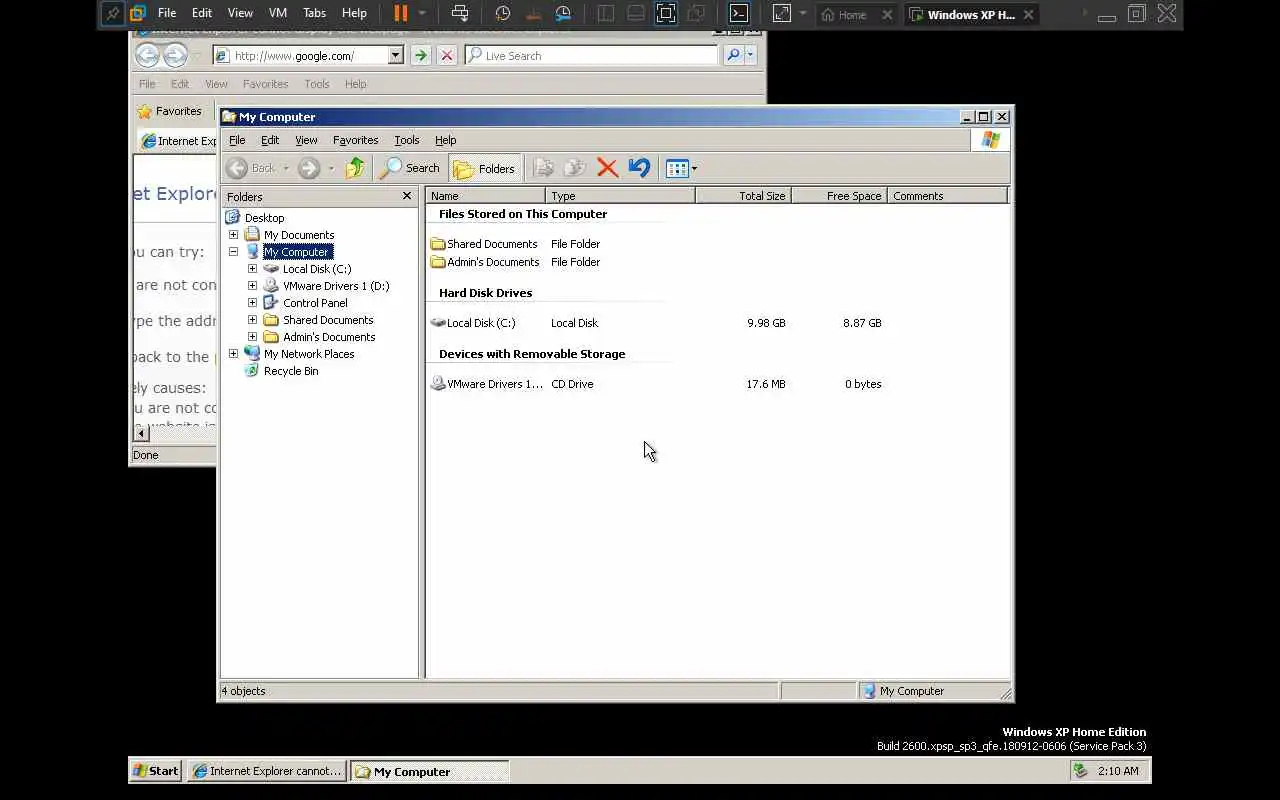Toggle the Folders pane button
The width and height of the screenshot is (1280, 800).
(x=485, y=168)
